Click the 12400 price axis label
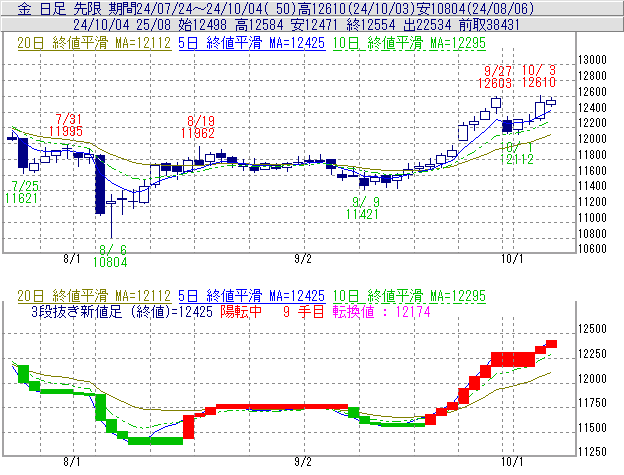This screenshot has height=475, width=624. (592, 107)
